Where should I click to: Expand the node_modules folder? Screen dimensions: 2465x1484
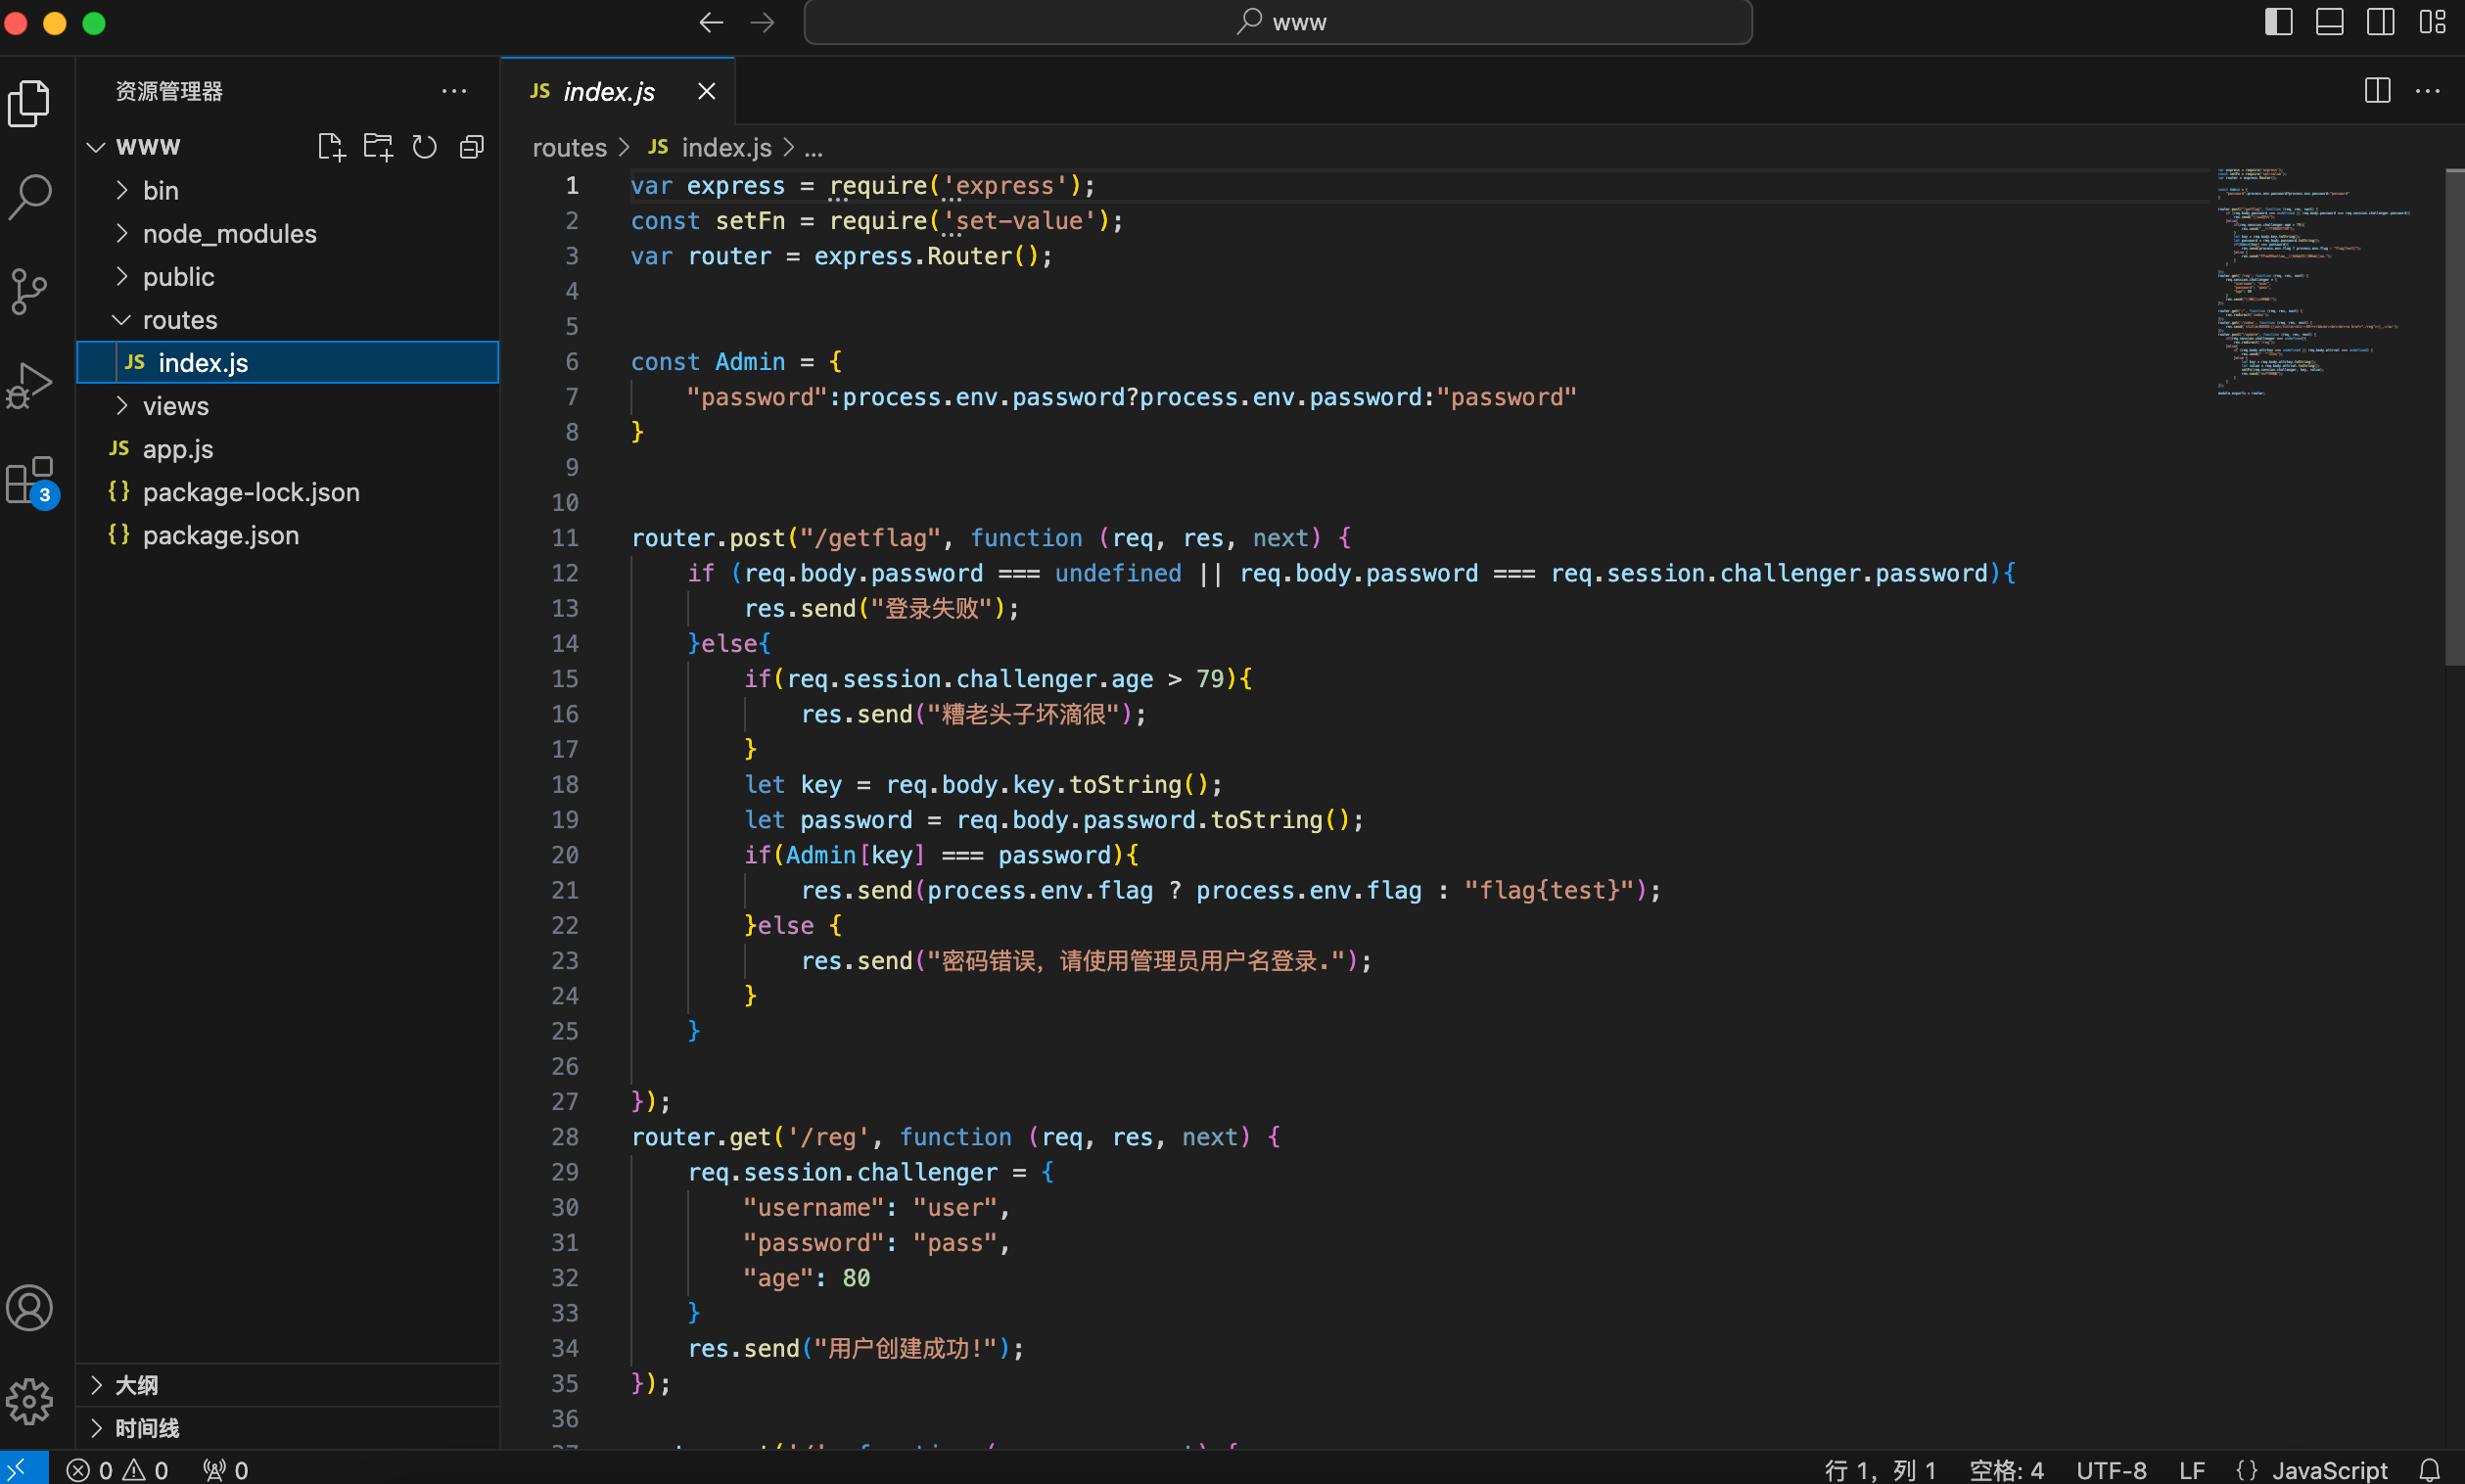click(229, 234)
